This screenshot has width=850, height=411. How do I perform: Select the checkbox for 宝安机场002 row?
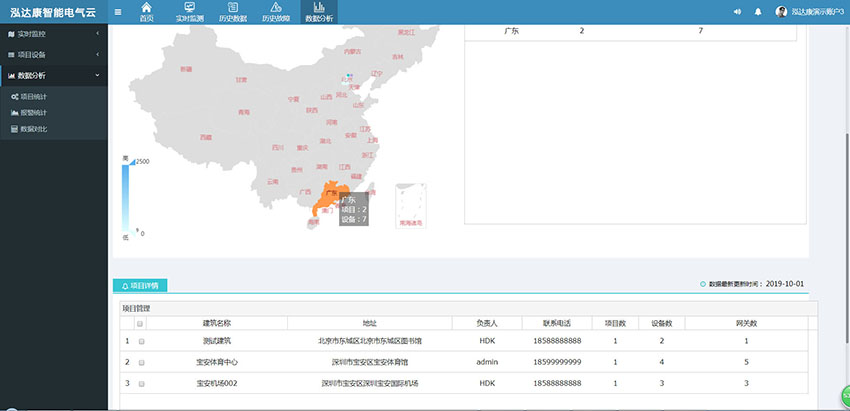[x=140, y=383]
